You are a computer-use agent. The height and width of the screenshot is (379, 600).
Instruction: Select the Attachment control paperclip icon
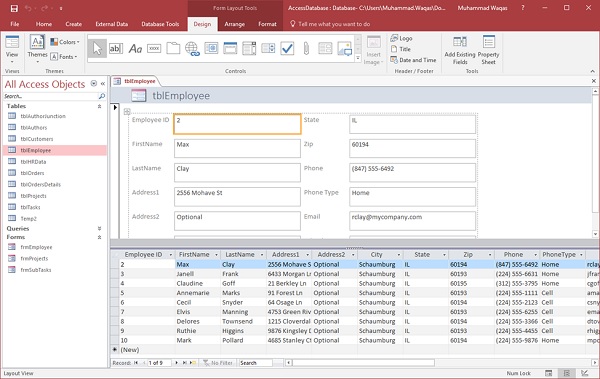[306, 49]
